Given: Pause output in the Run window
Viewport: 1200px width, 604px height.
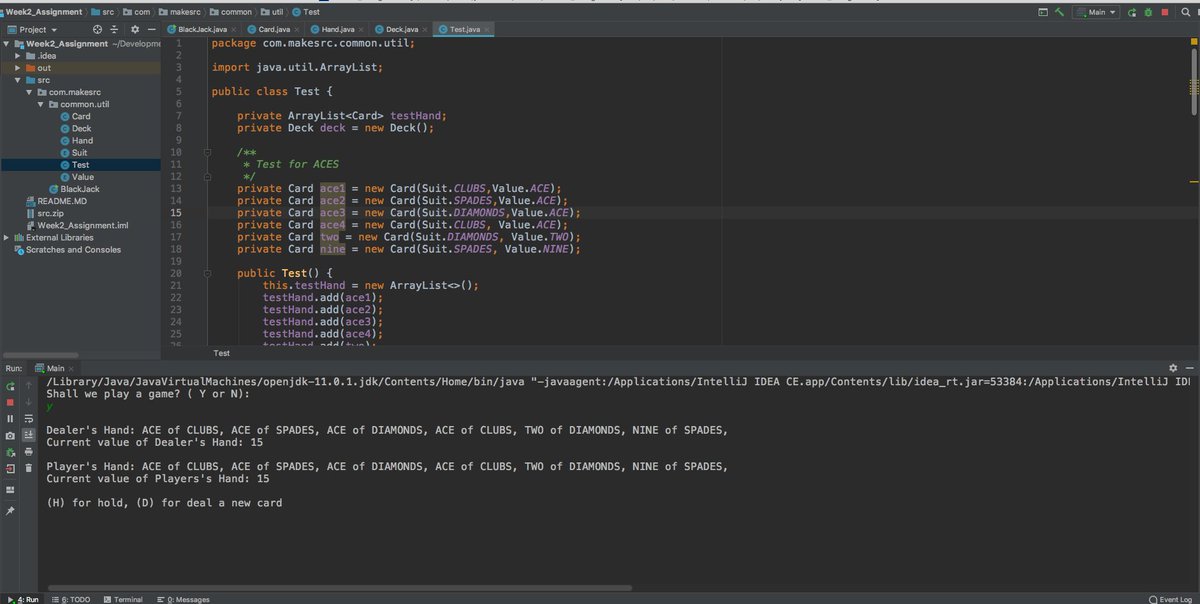Looking at the screenshot, I should (x=10, y=418).
